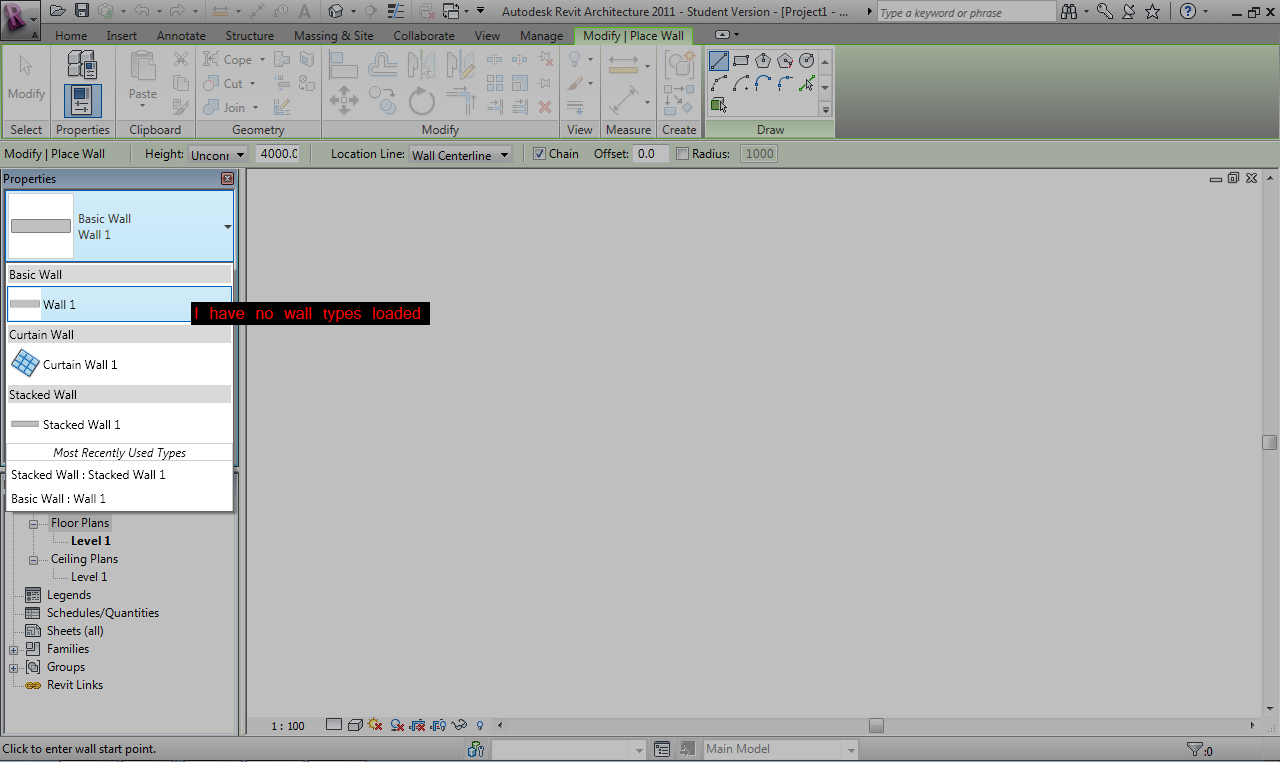Click the Detail Level icon in view control bar
The height and width of the screenshot is (762, 1280).
334,725
